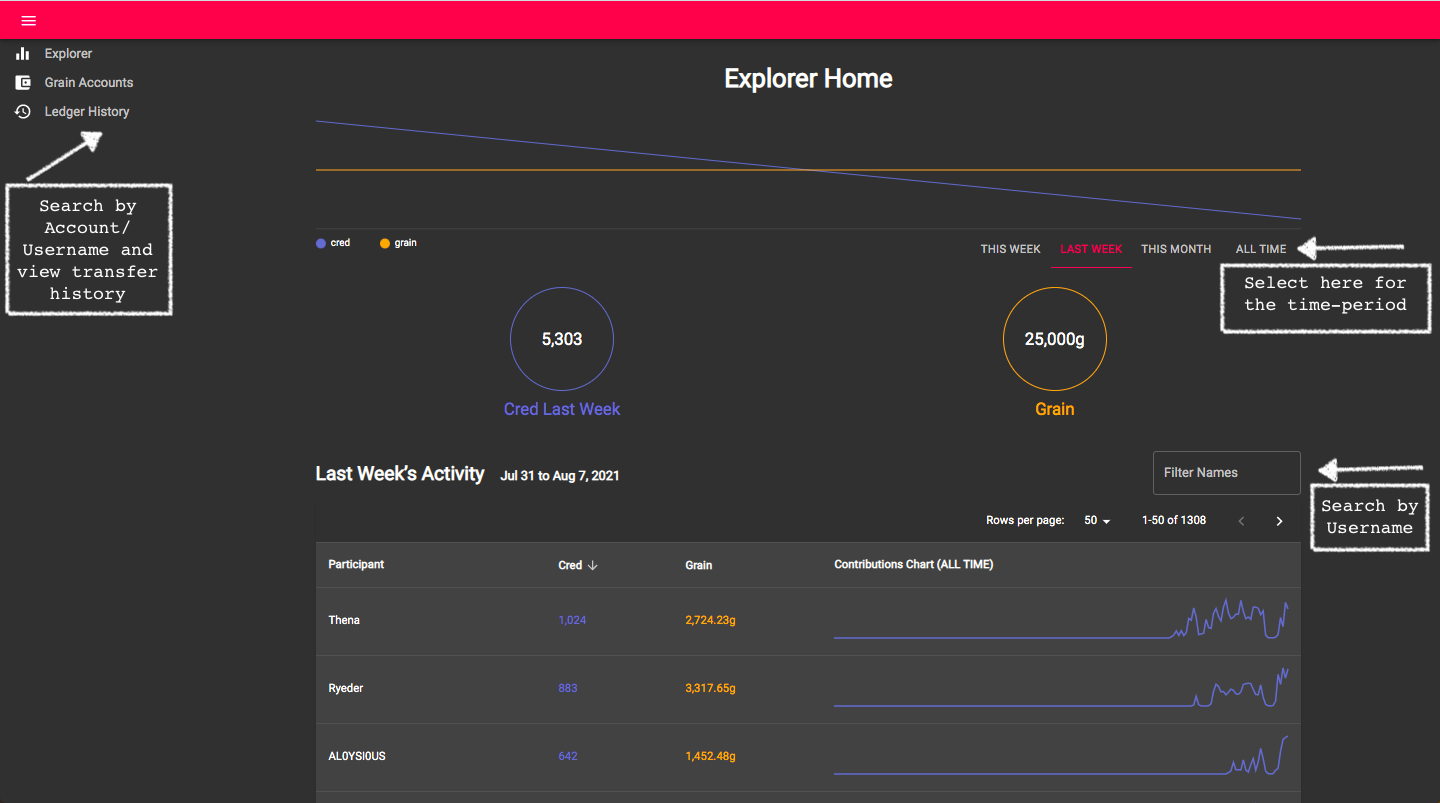Click the Cred Last Week label

[x=562, y=409]
